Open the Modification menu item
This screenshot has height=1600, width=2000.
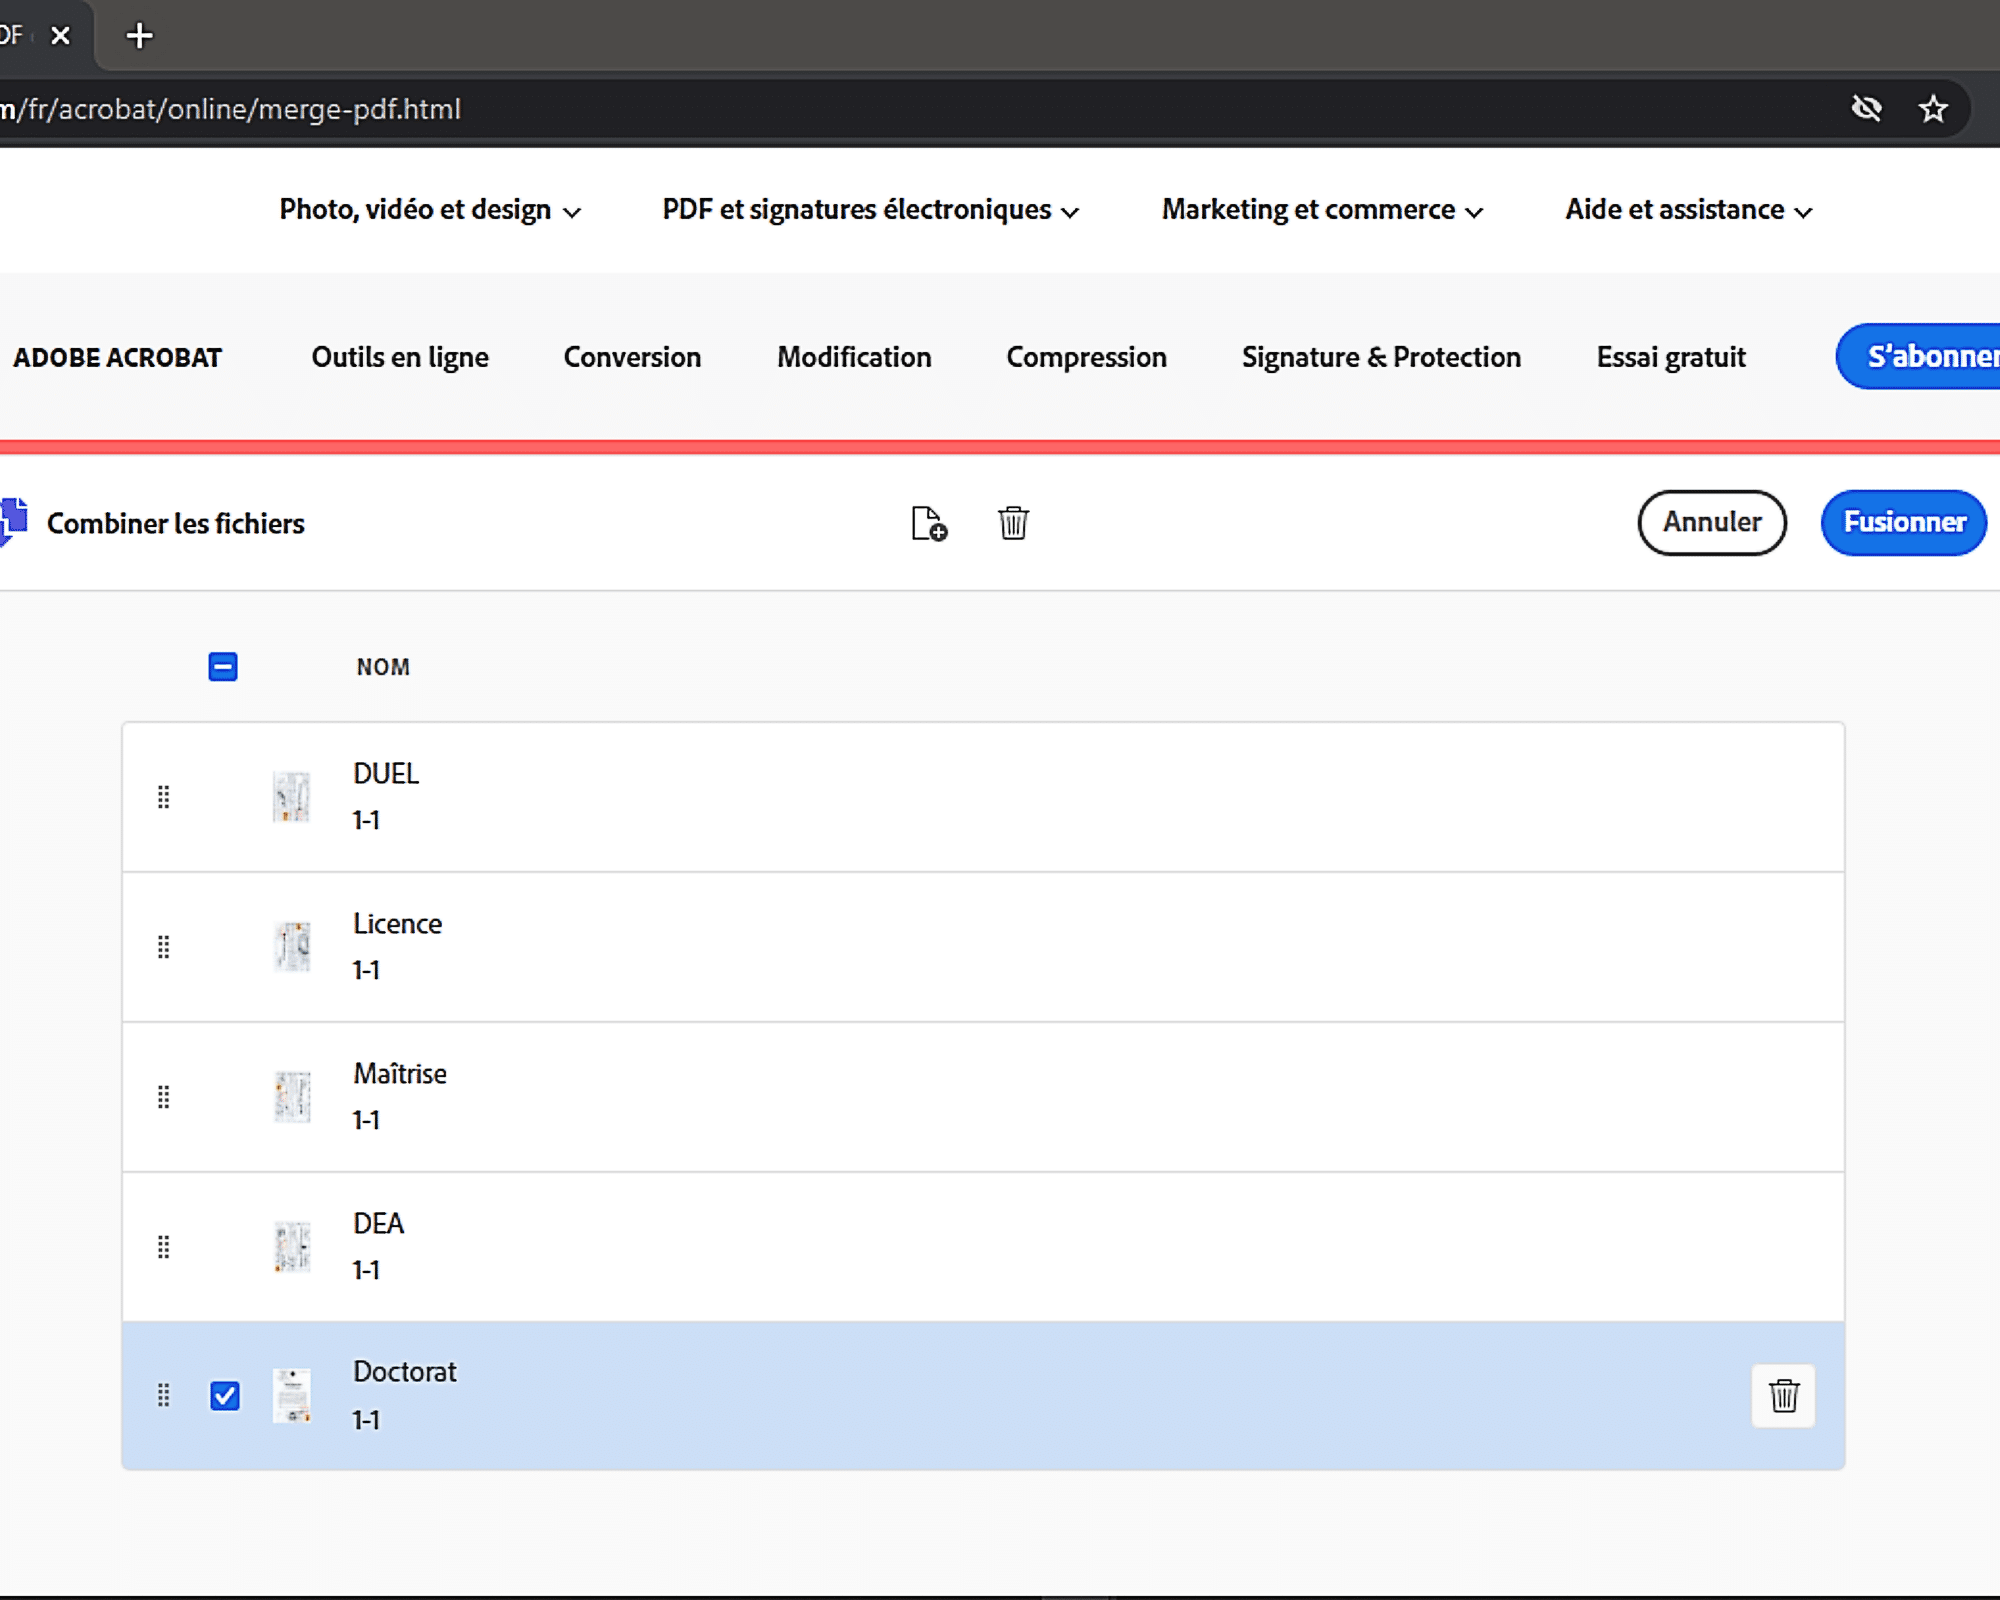click(854, 357)
